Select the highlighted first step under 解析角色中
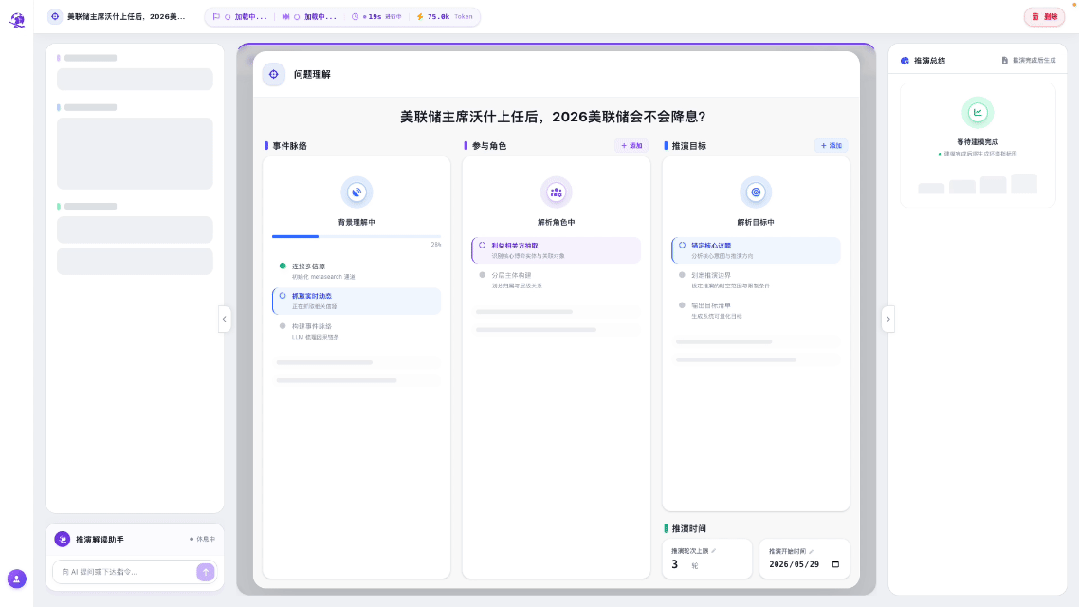 tap(556, 250)
